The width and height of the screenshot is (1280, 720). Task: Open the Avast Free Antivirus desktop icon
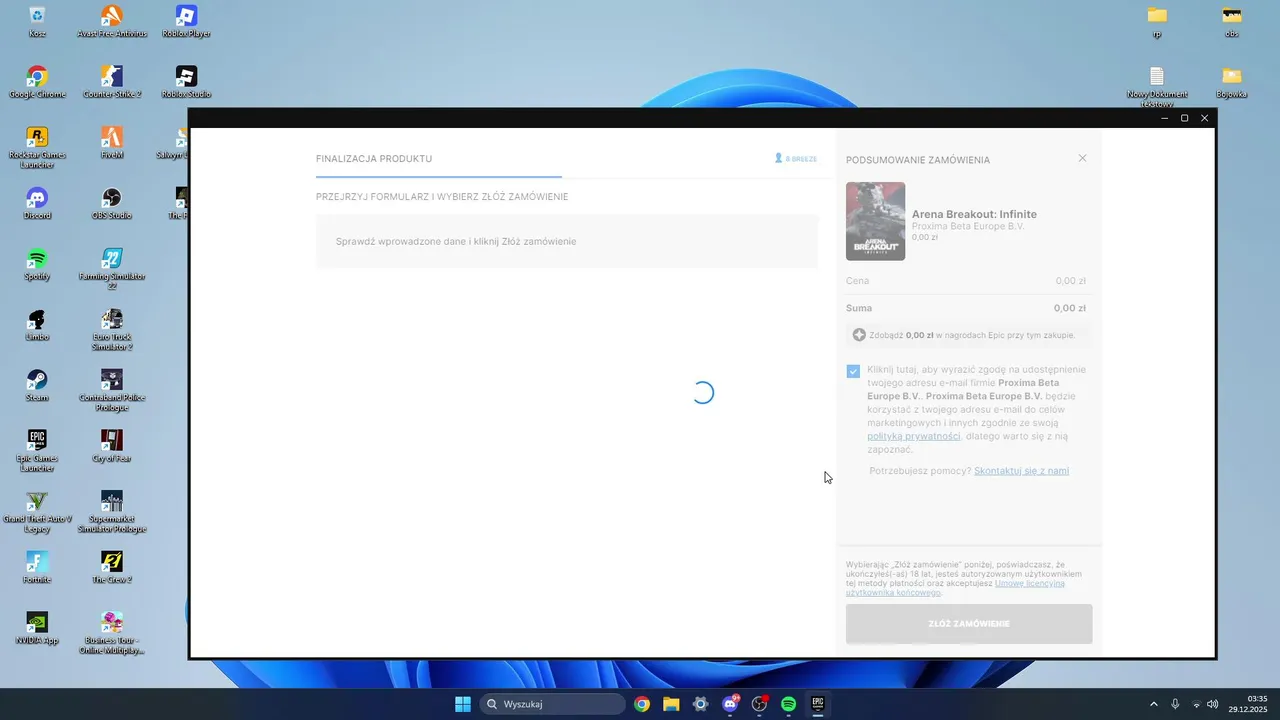pyautogui.click(x=112, y=22)
